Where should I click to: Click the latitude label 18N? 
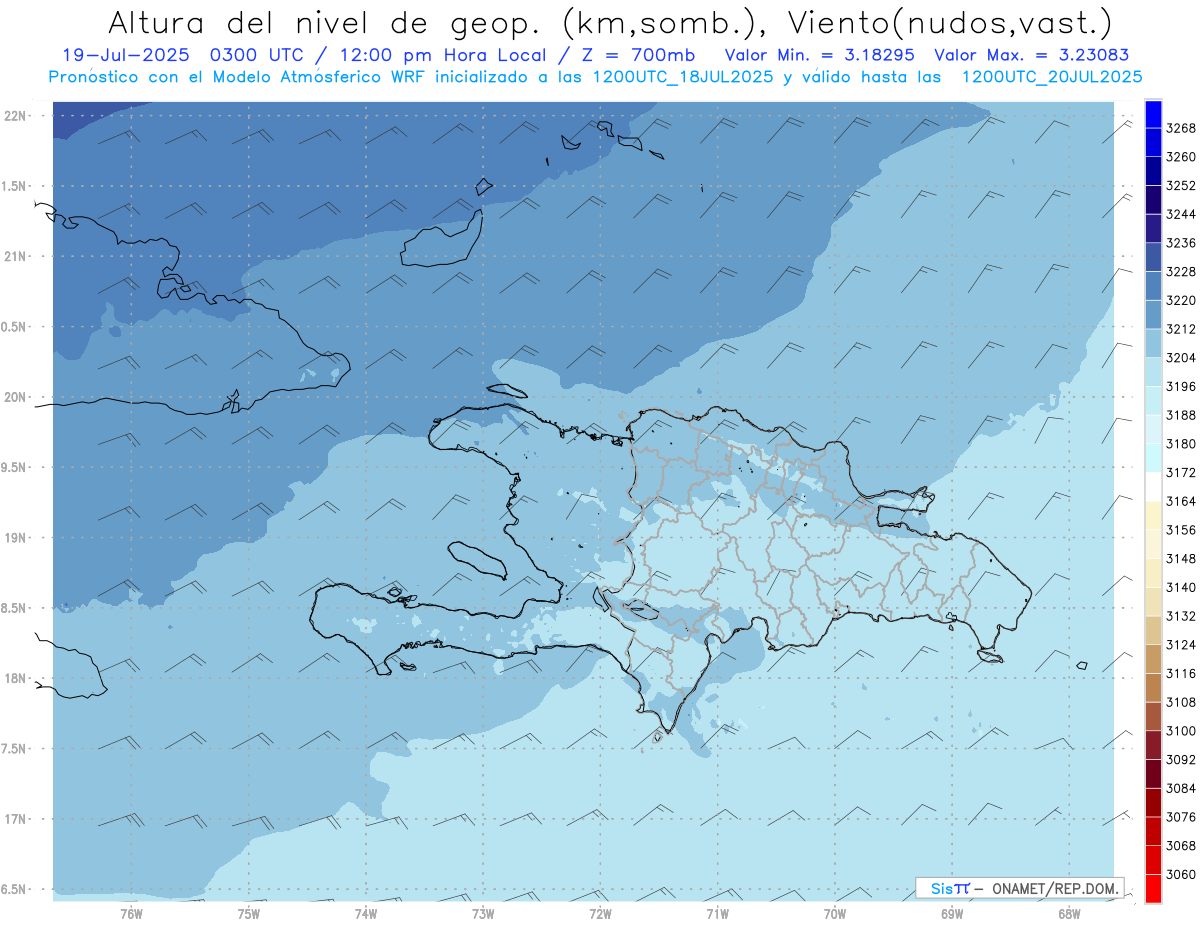[16, 678]
